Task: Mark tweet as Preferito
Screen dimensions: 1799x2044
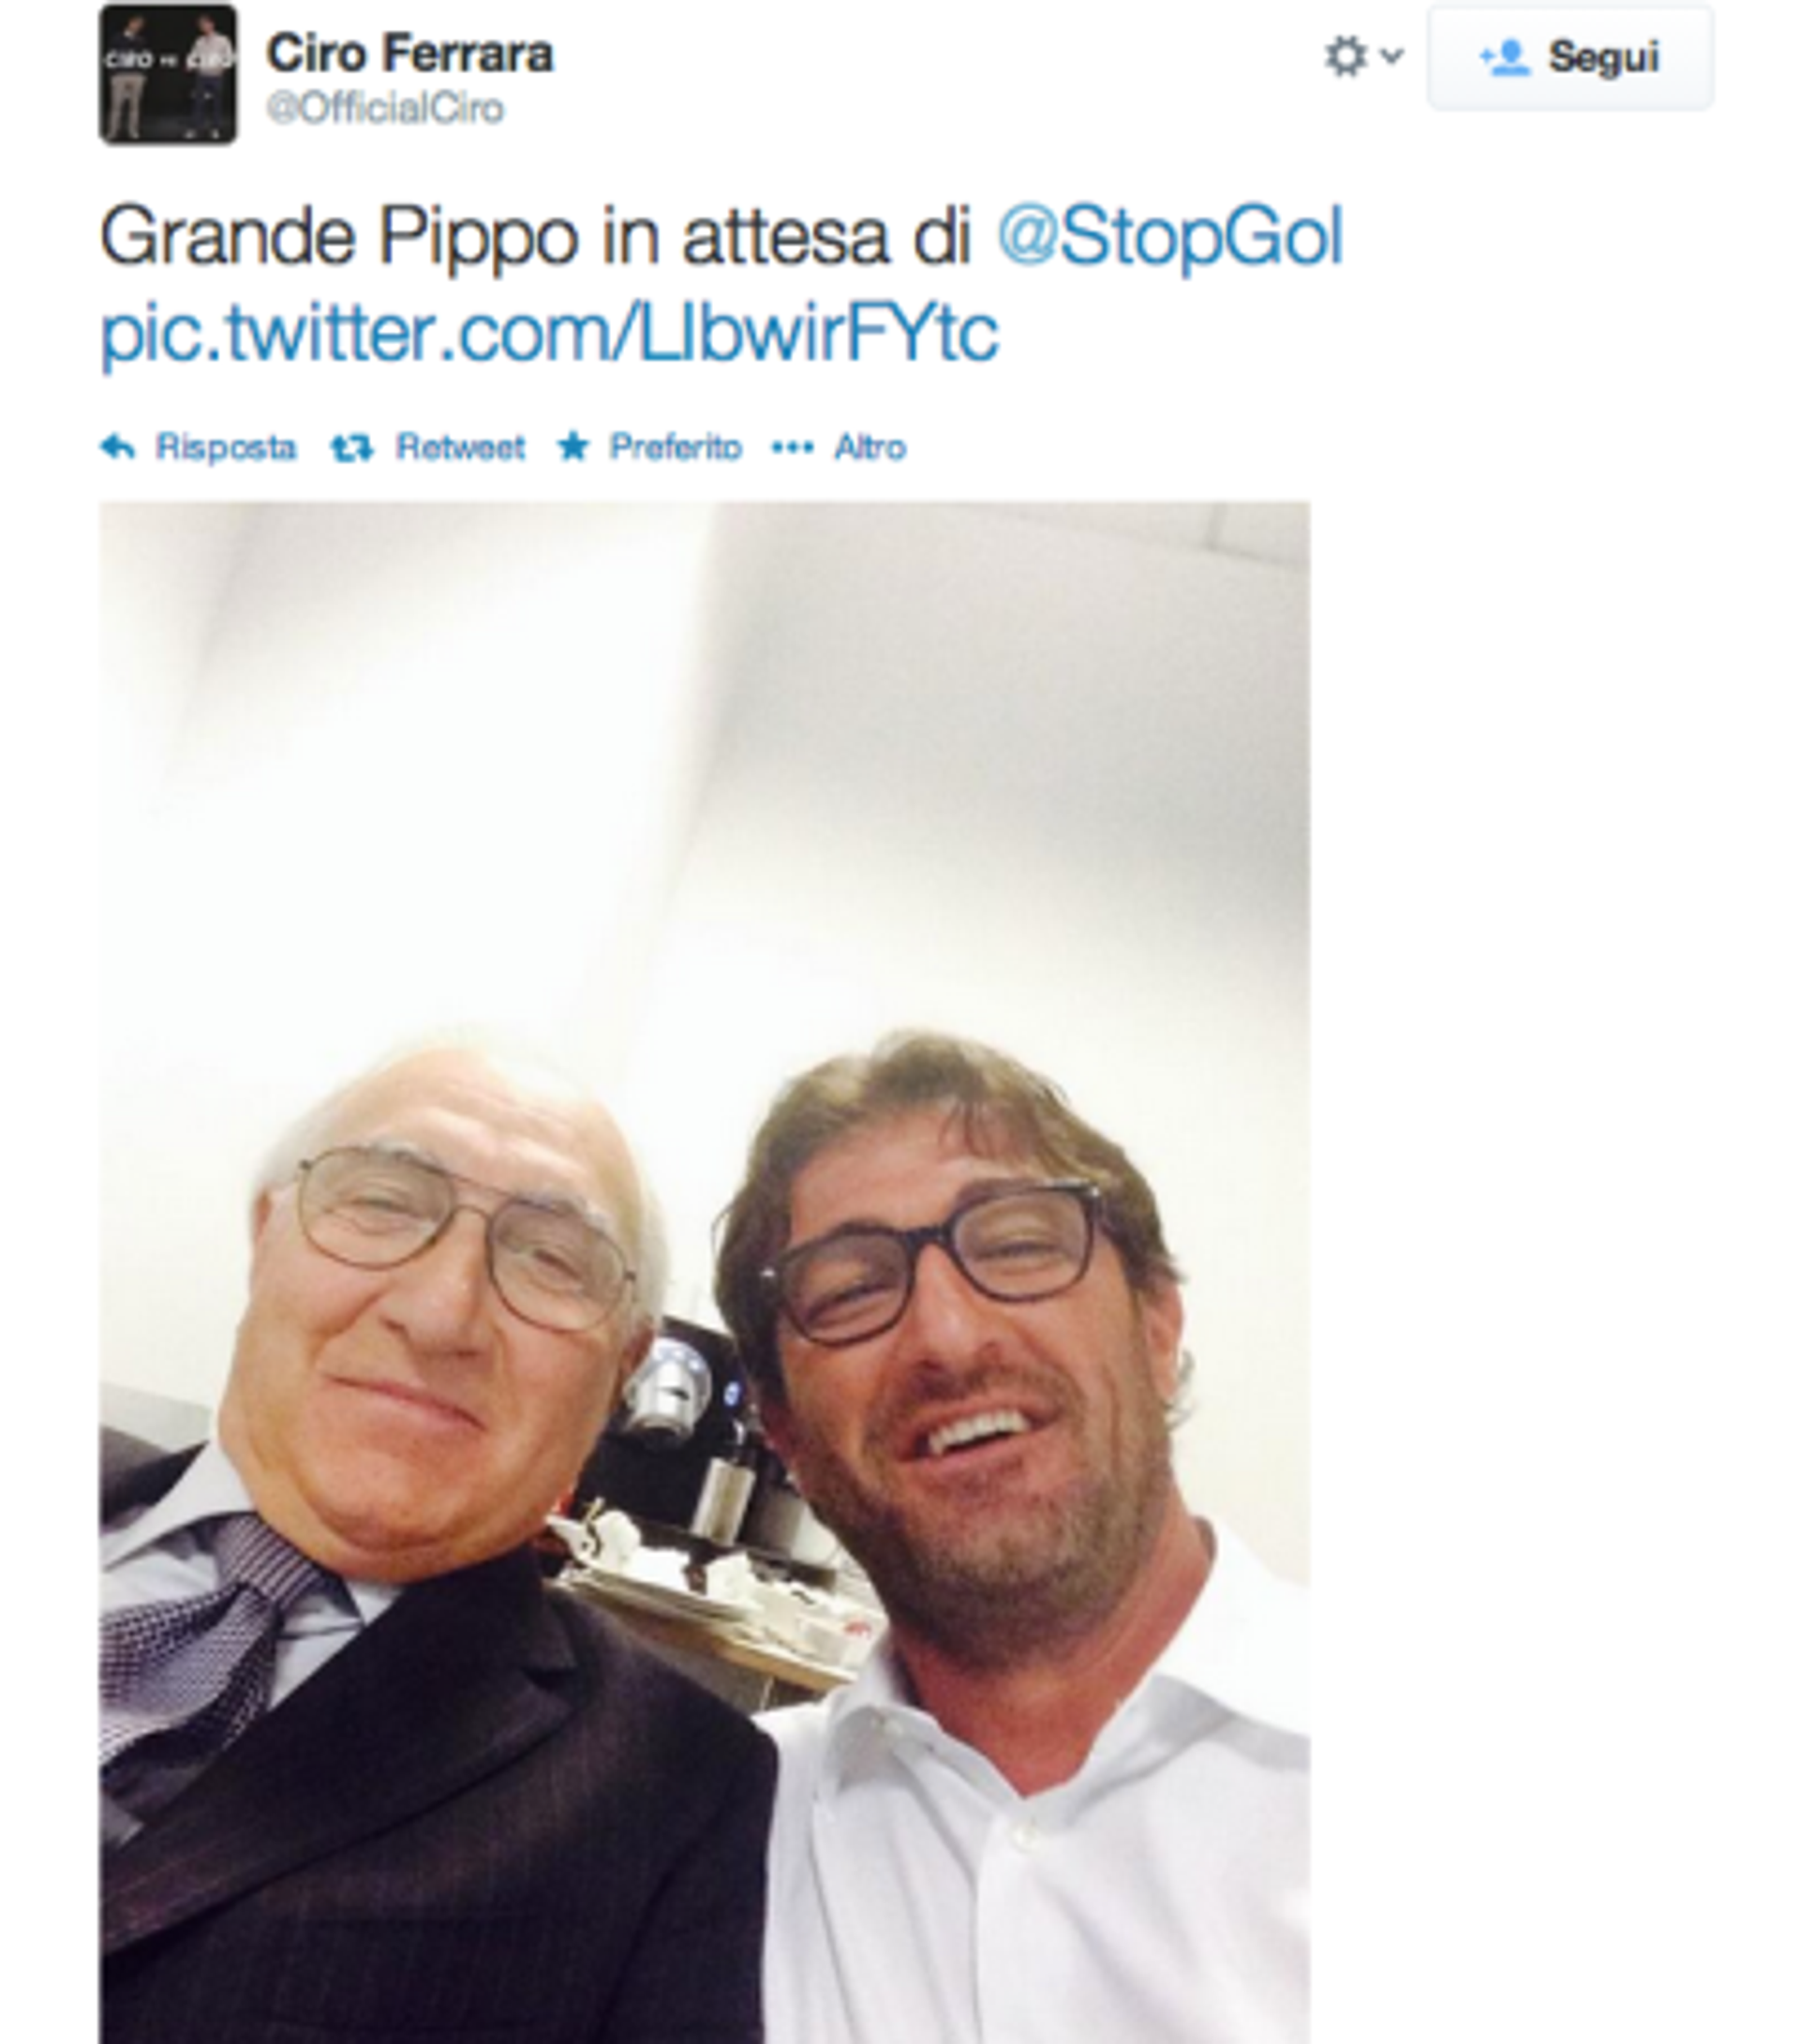Action: point(676,447)
